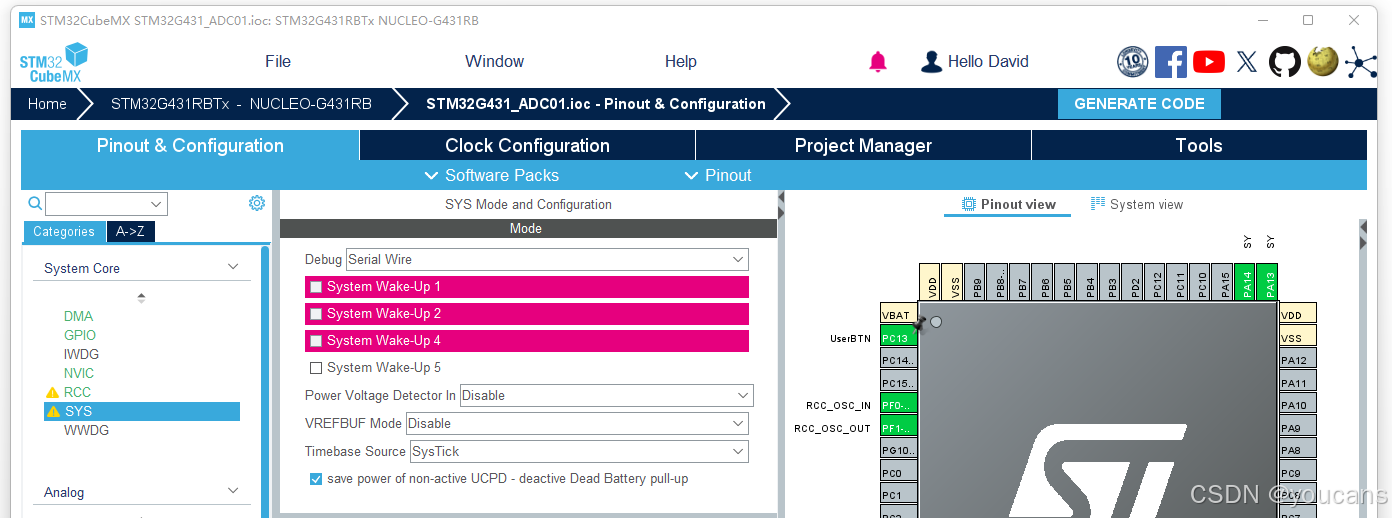Select the PA10 pin
The height and width of the screenshot is (518, 1392).
click(1298, 405)
